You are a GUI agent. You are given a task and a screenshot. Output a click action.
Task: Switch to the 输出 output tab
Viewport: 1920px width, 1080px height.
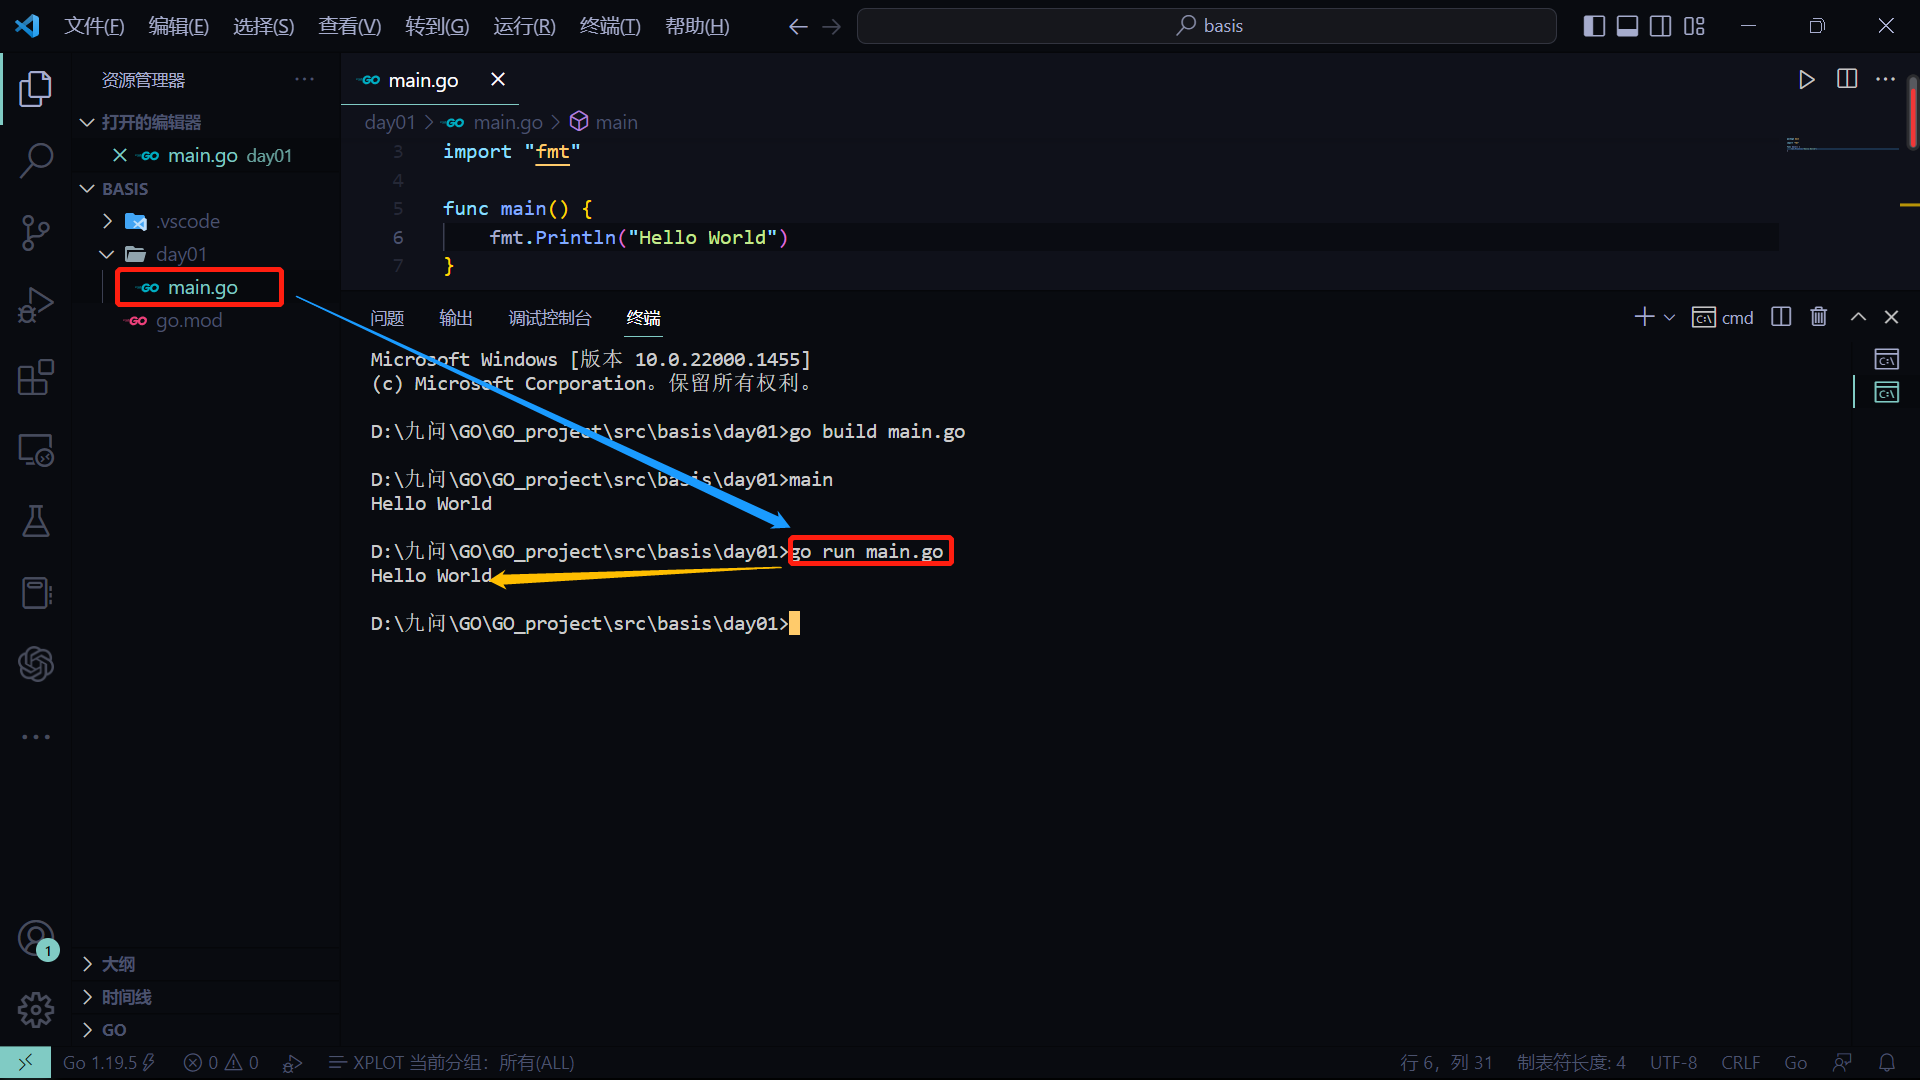(x=456, y=318)
